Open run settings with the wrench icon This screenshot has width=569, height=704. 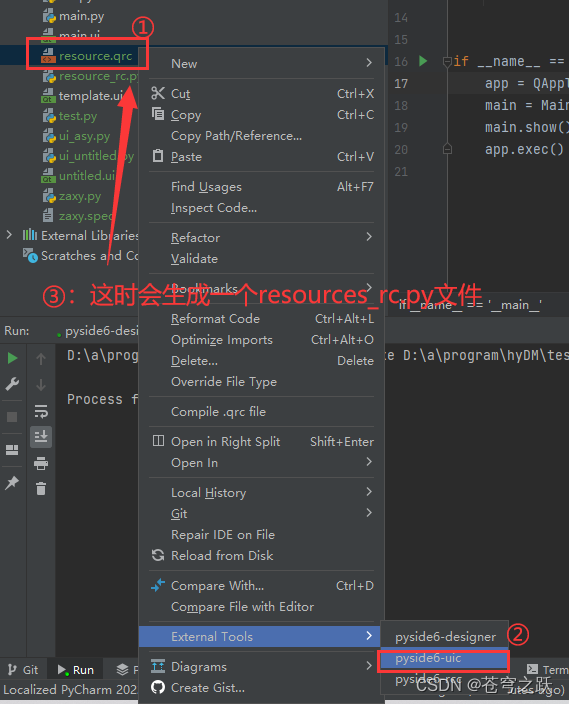click(x=13, y=384)
